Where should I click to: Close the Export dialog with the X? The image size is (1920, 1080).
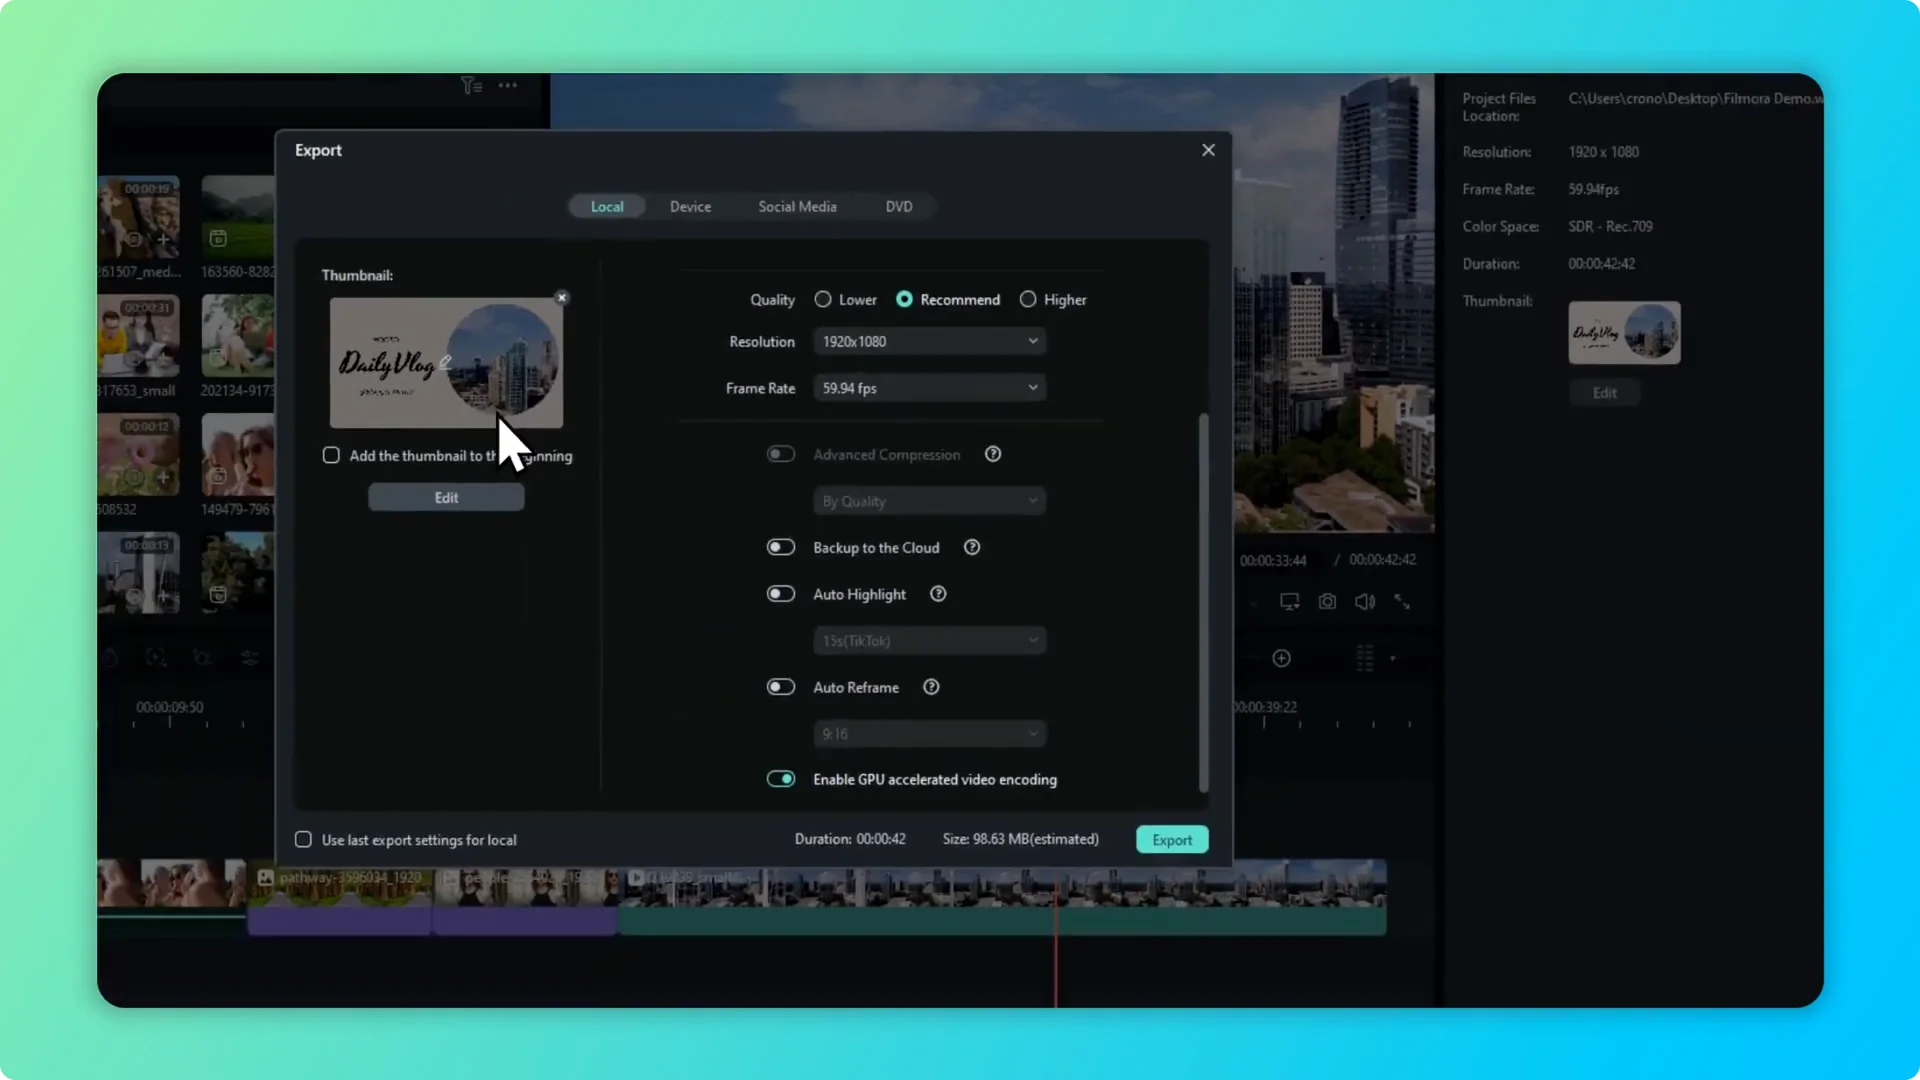point(1208,150)
